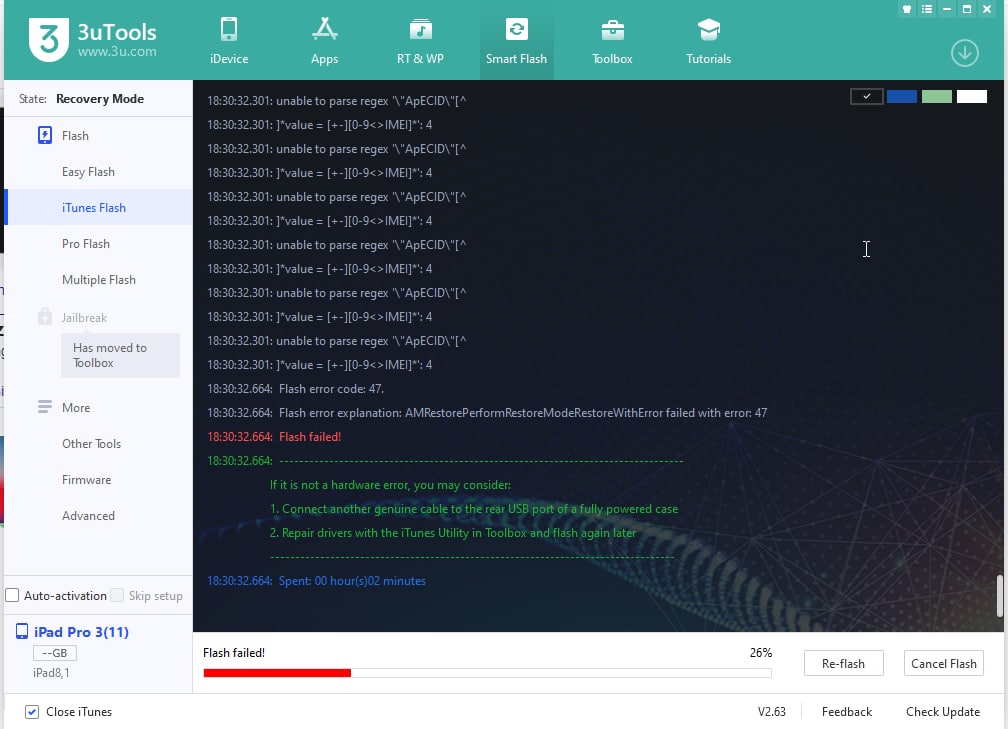Screen dimensions: 1008x729
Task: Click the --GB storage badge
Action: (x=55, y=653)
